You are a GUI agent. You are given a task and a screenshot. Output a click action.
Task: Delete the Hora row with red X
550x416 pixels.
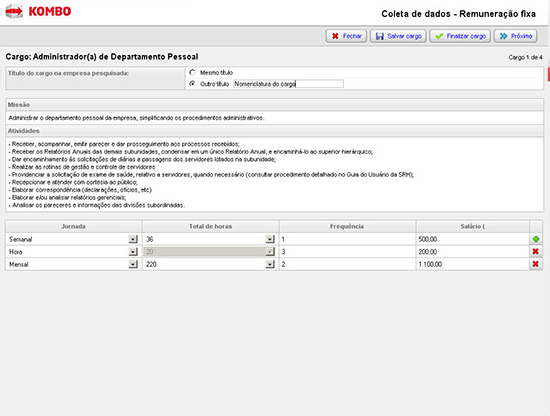[x=536, y=251]
